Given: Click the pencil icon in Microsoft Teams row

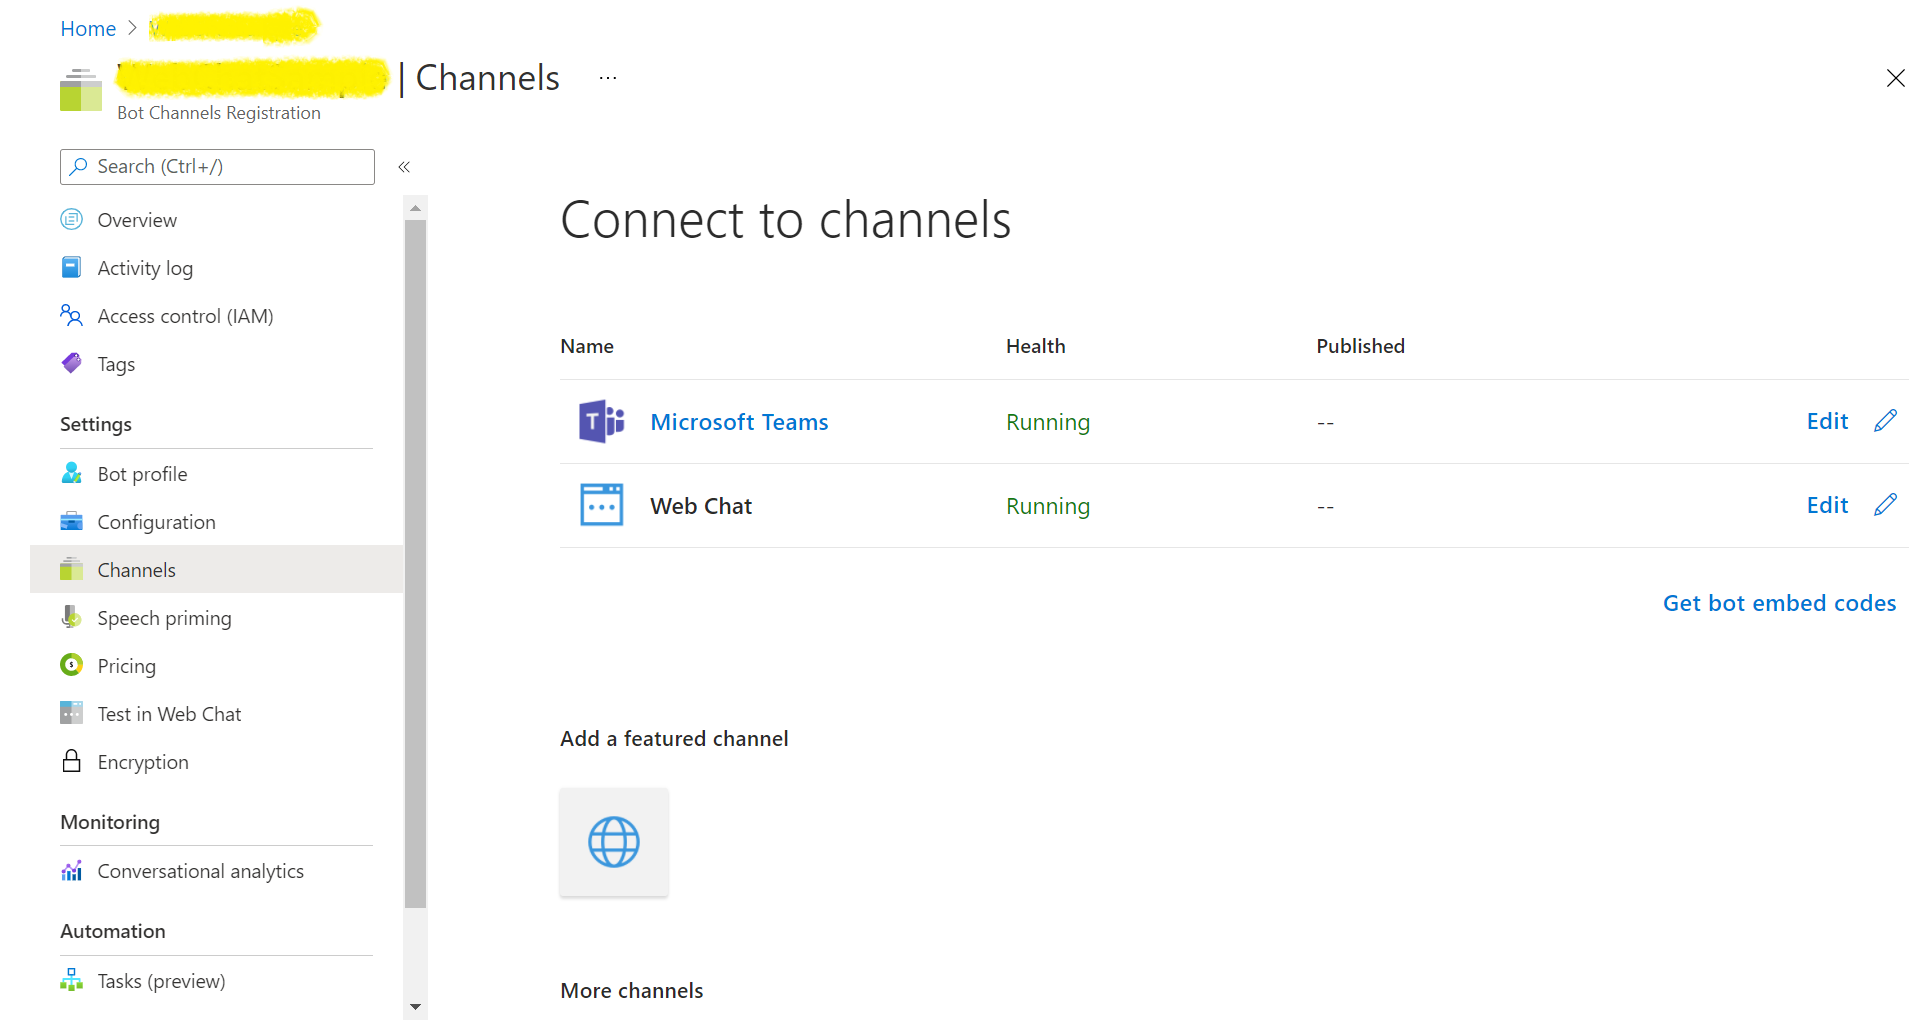Looking at the screenshot, I should (1885, 421).
